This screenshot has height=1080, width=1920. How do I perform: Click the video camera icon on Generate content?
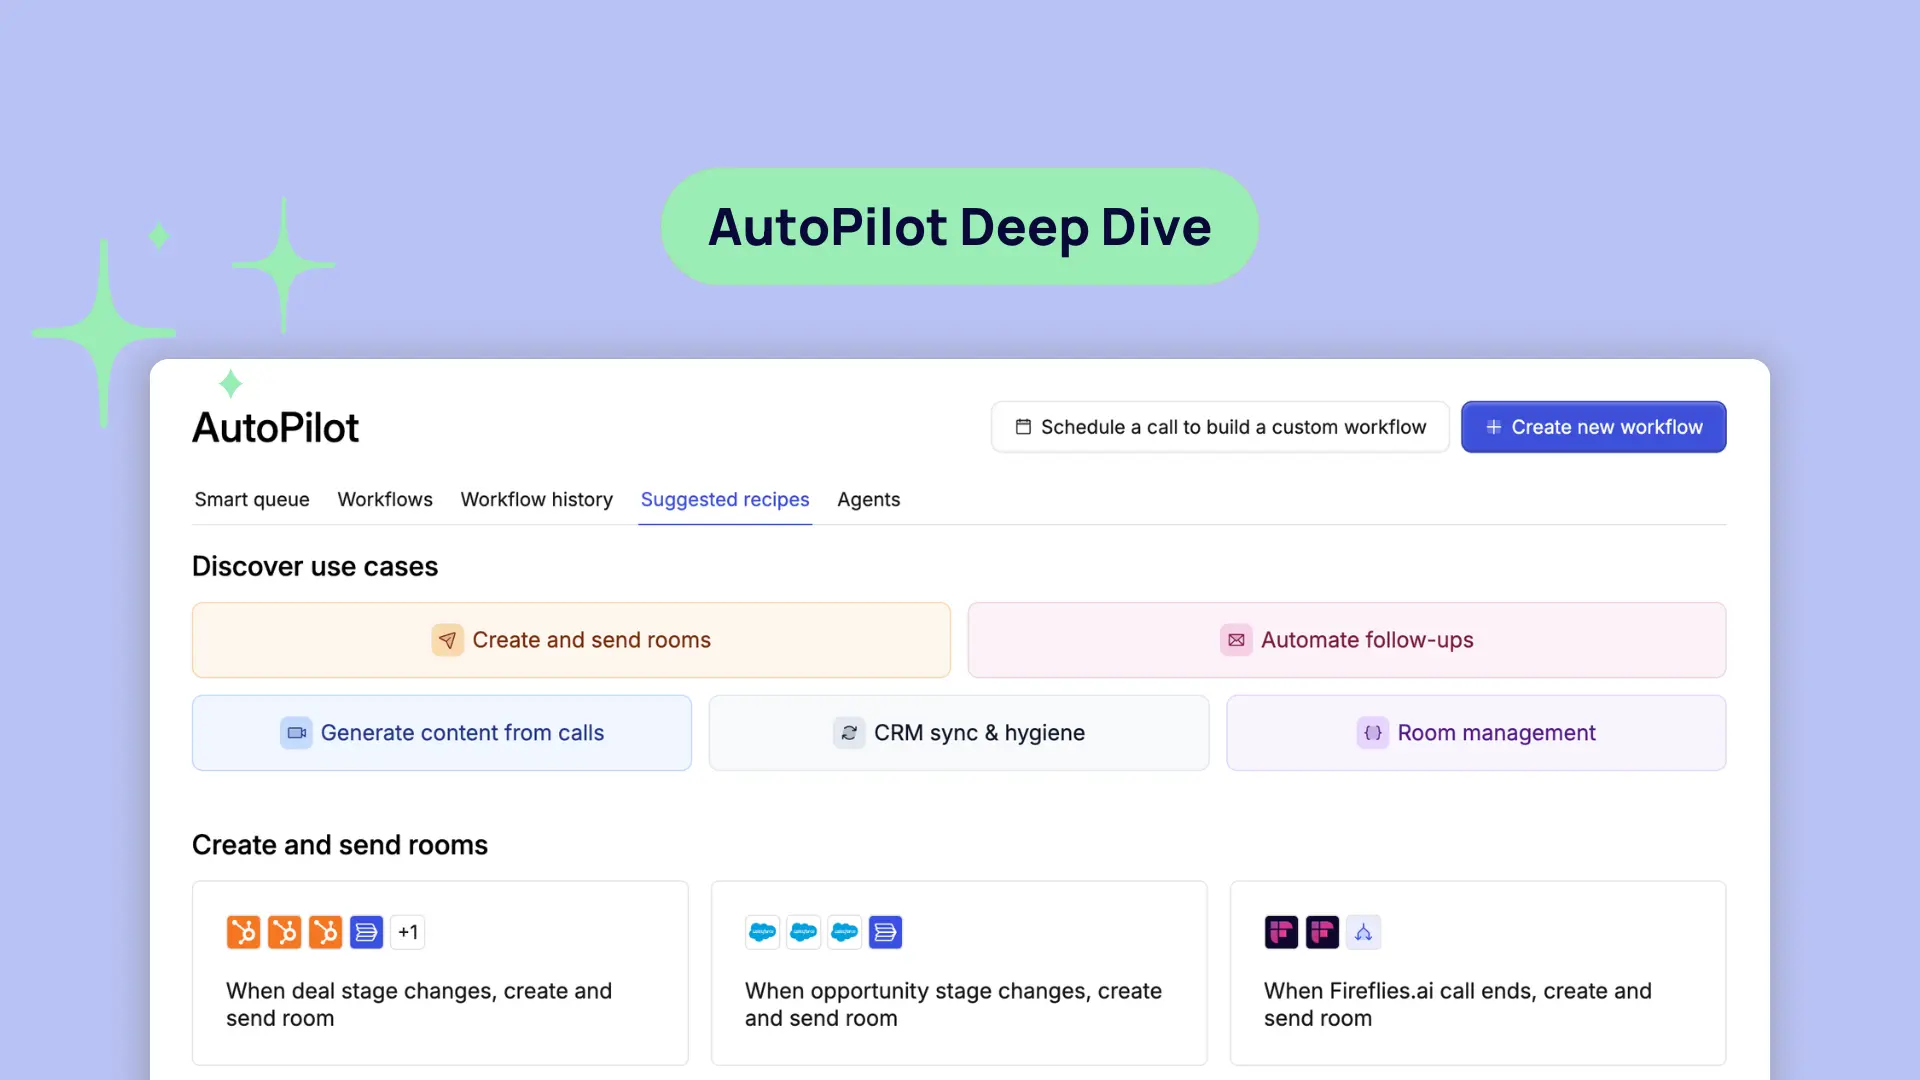point(296,733)
